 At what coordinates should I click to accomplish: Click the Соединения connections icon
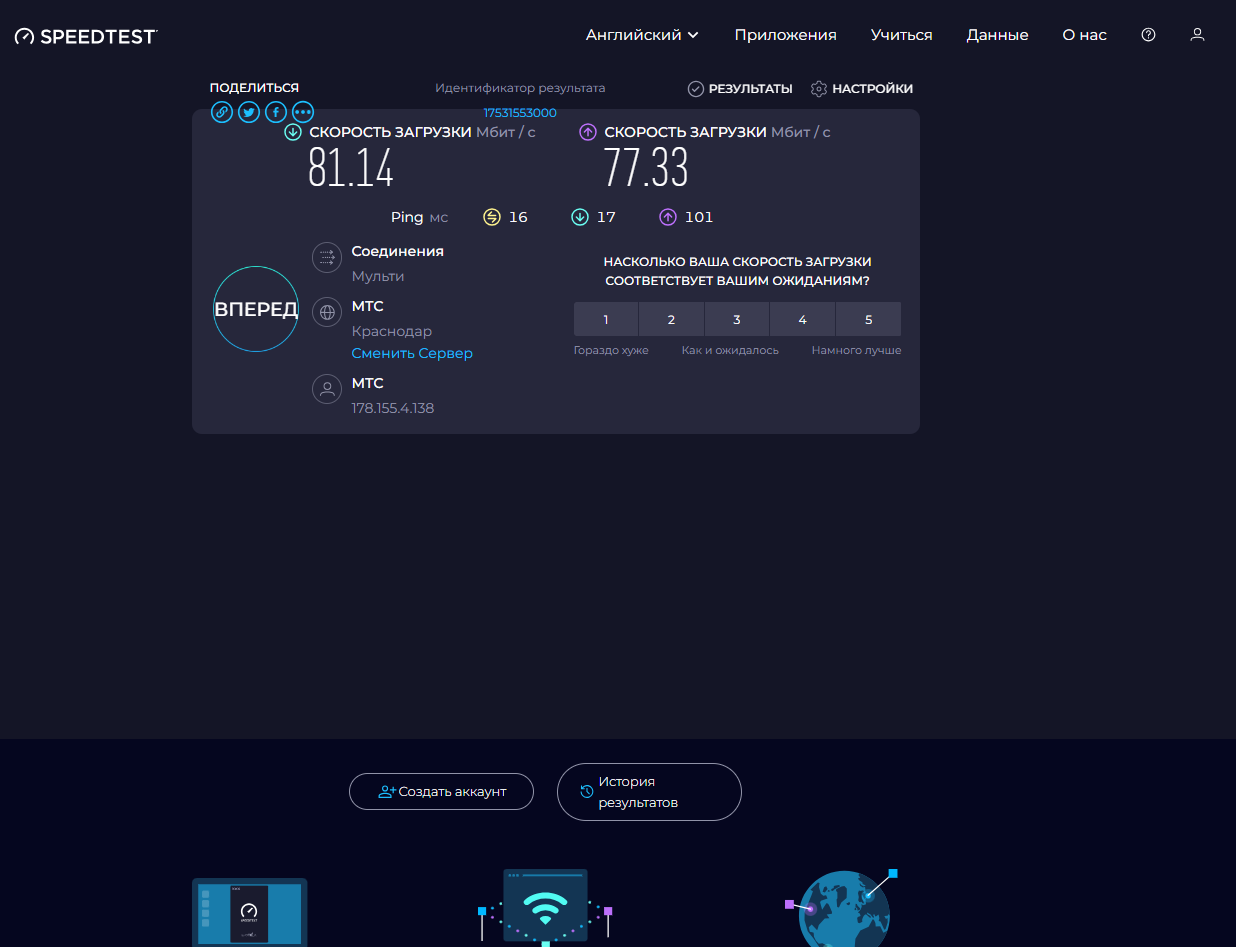click(327, 258)
